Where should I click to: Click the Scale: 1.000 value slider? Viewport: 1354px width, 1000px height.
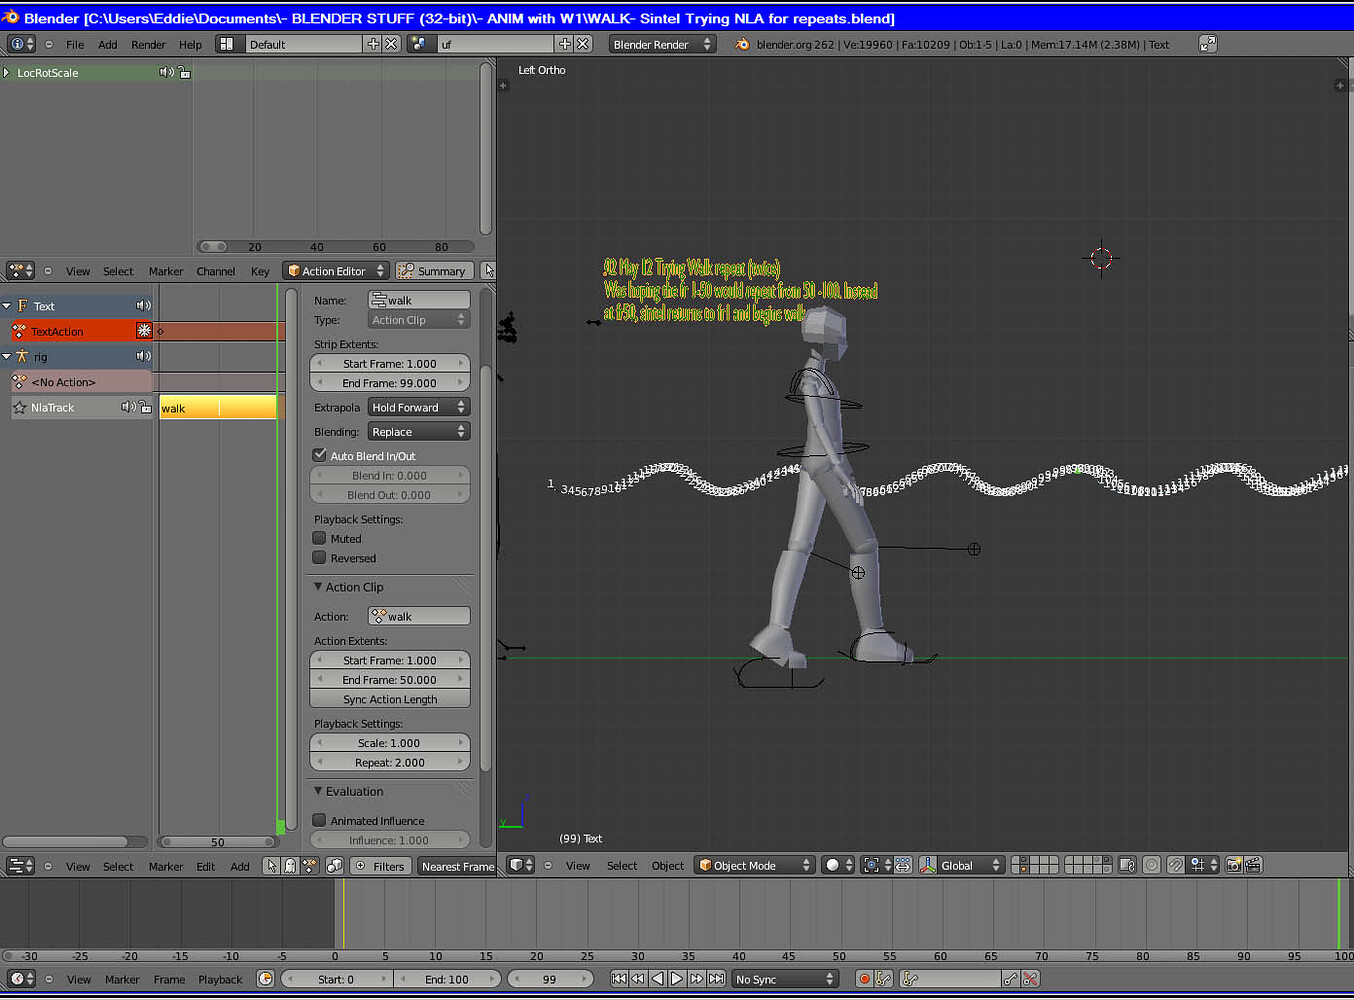point(390,743)
